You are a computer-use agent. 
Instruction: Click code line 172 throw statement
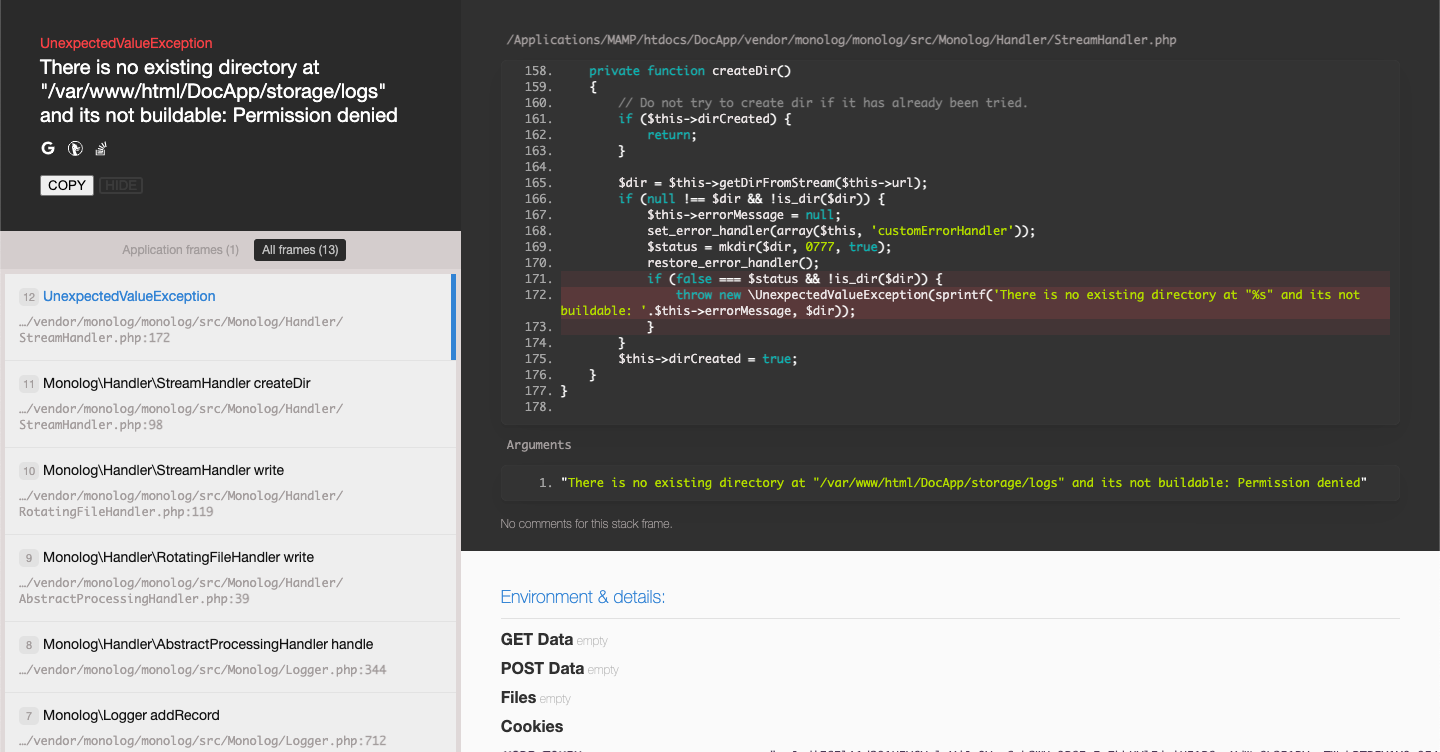pos(975,303)
